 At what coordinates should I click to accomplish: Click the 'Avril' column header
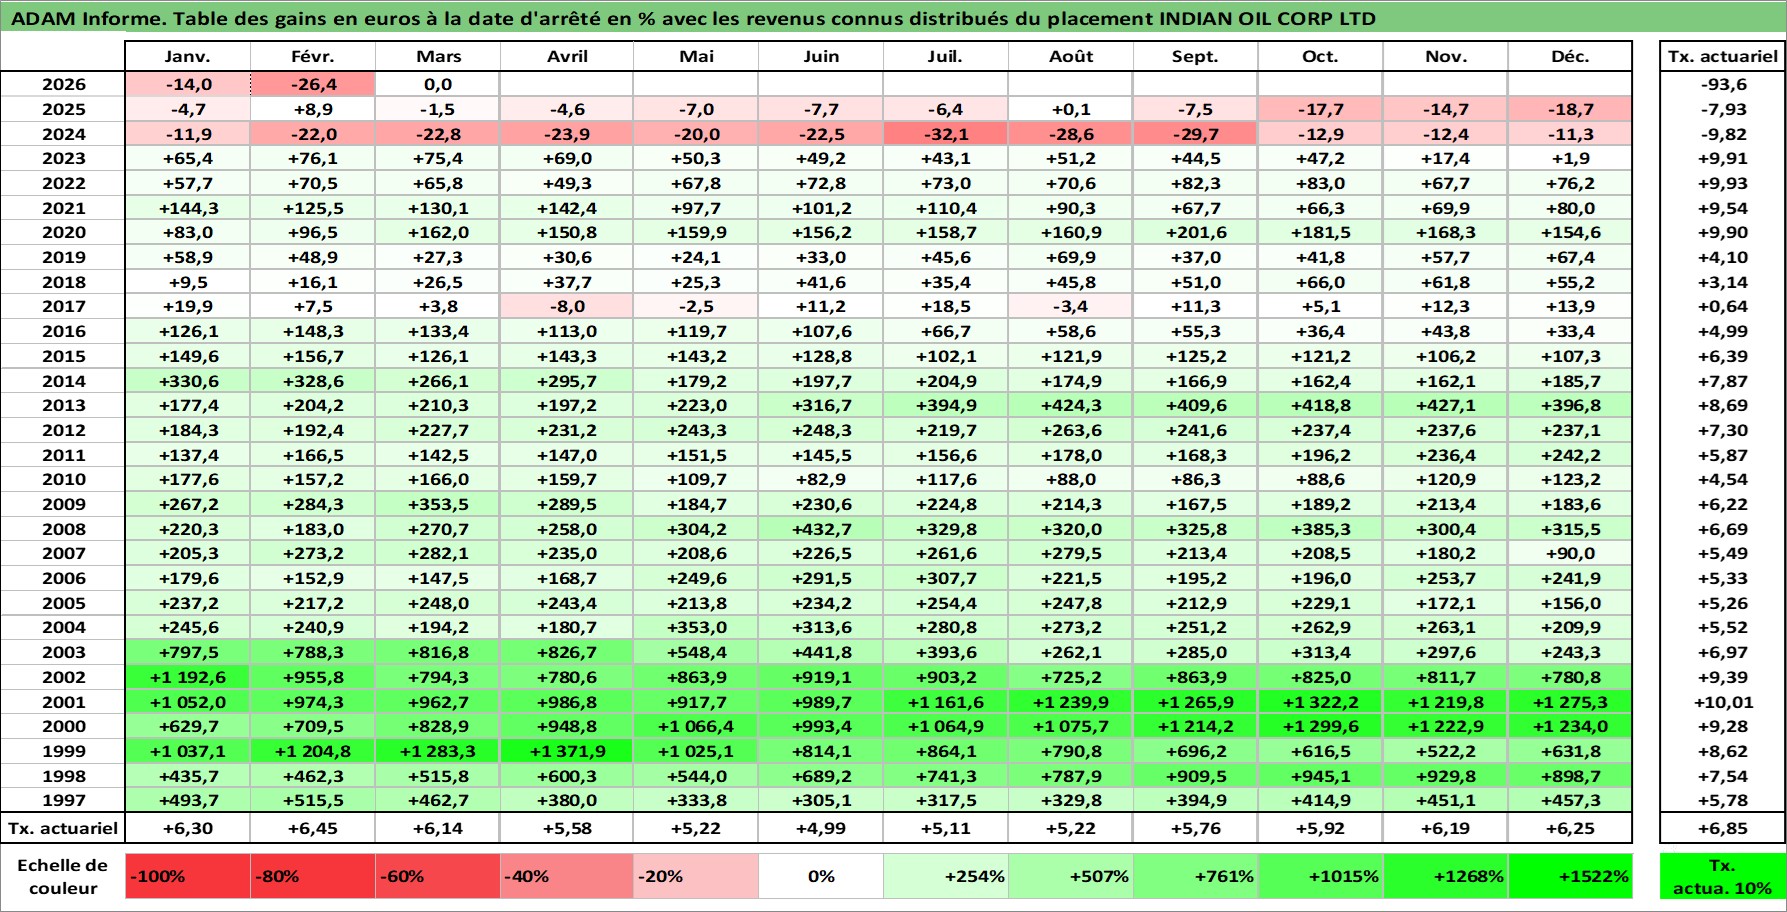tap(567, 57)
